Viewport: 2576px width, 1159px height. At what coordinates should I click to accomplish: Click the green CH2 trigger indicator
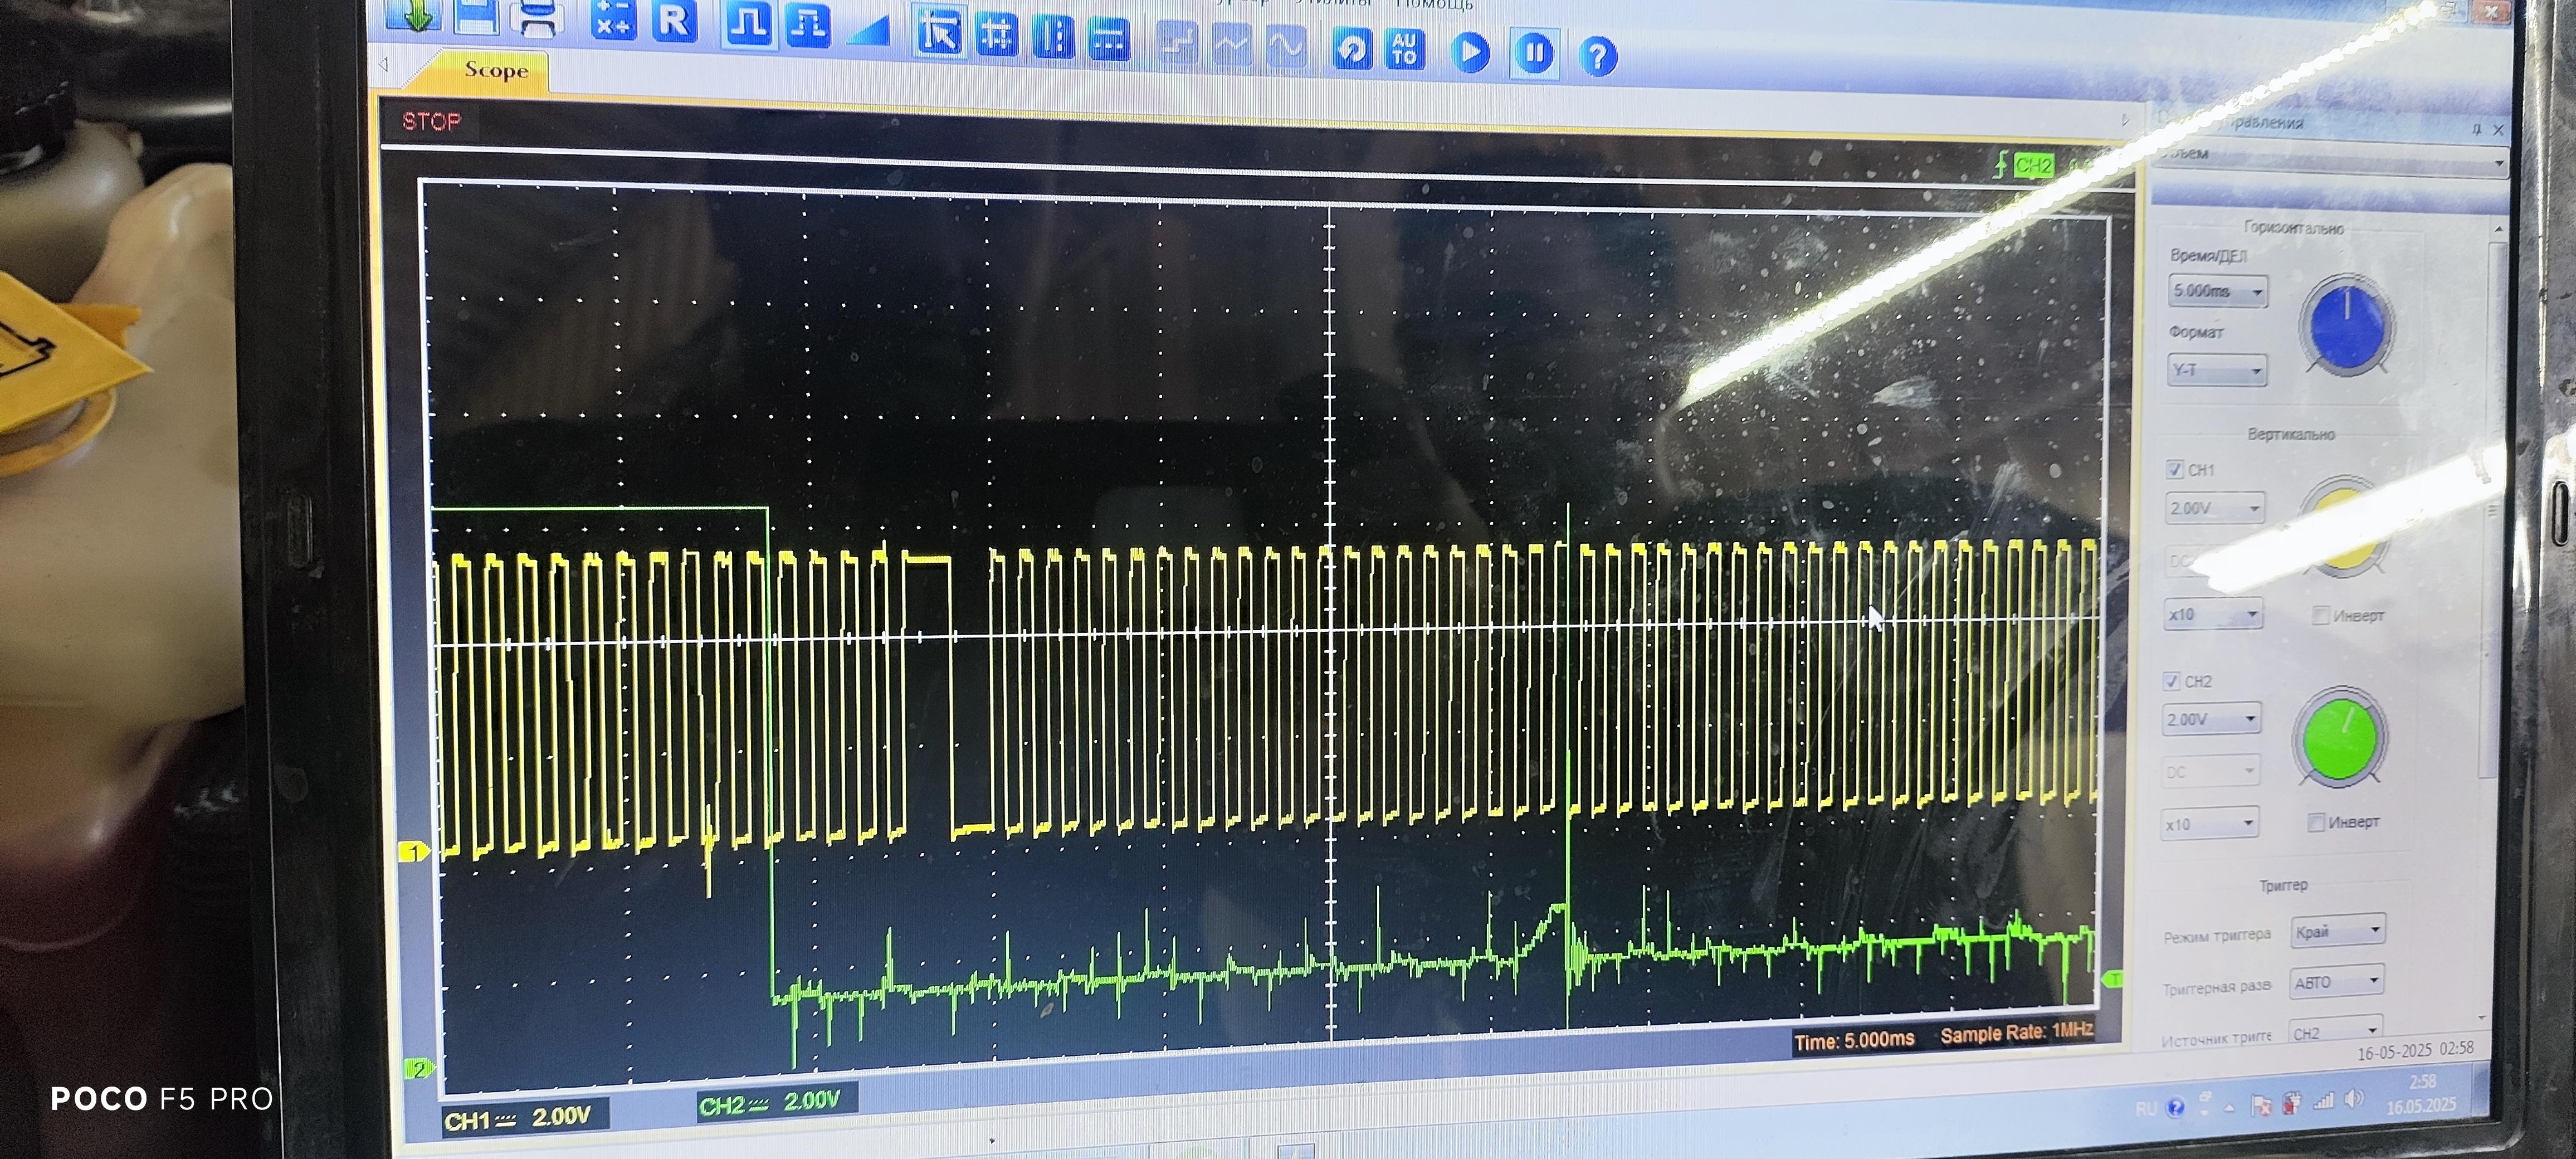point(2033,165)
